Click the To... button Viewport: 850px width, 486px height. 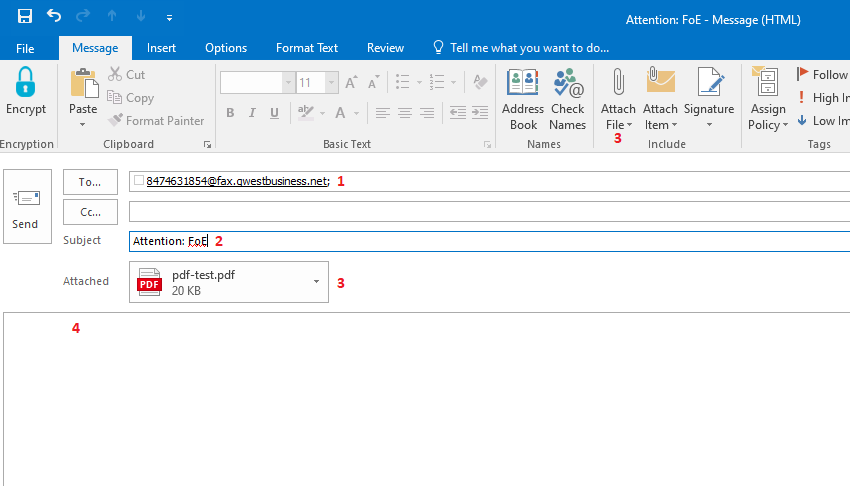click(90, 182)
